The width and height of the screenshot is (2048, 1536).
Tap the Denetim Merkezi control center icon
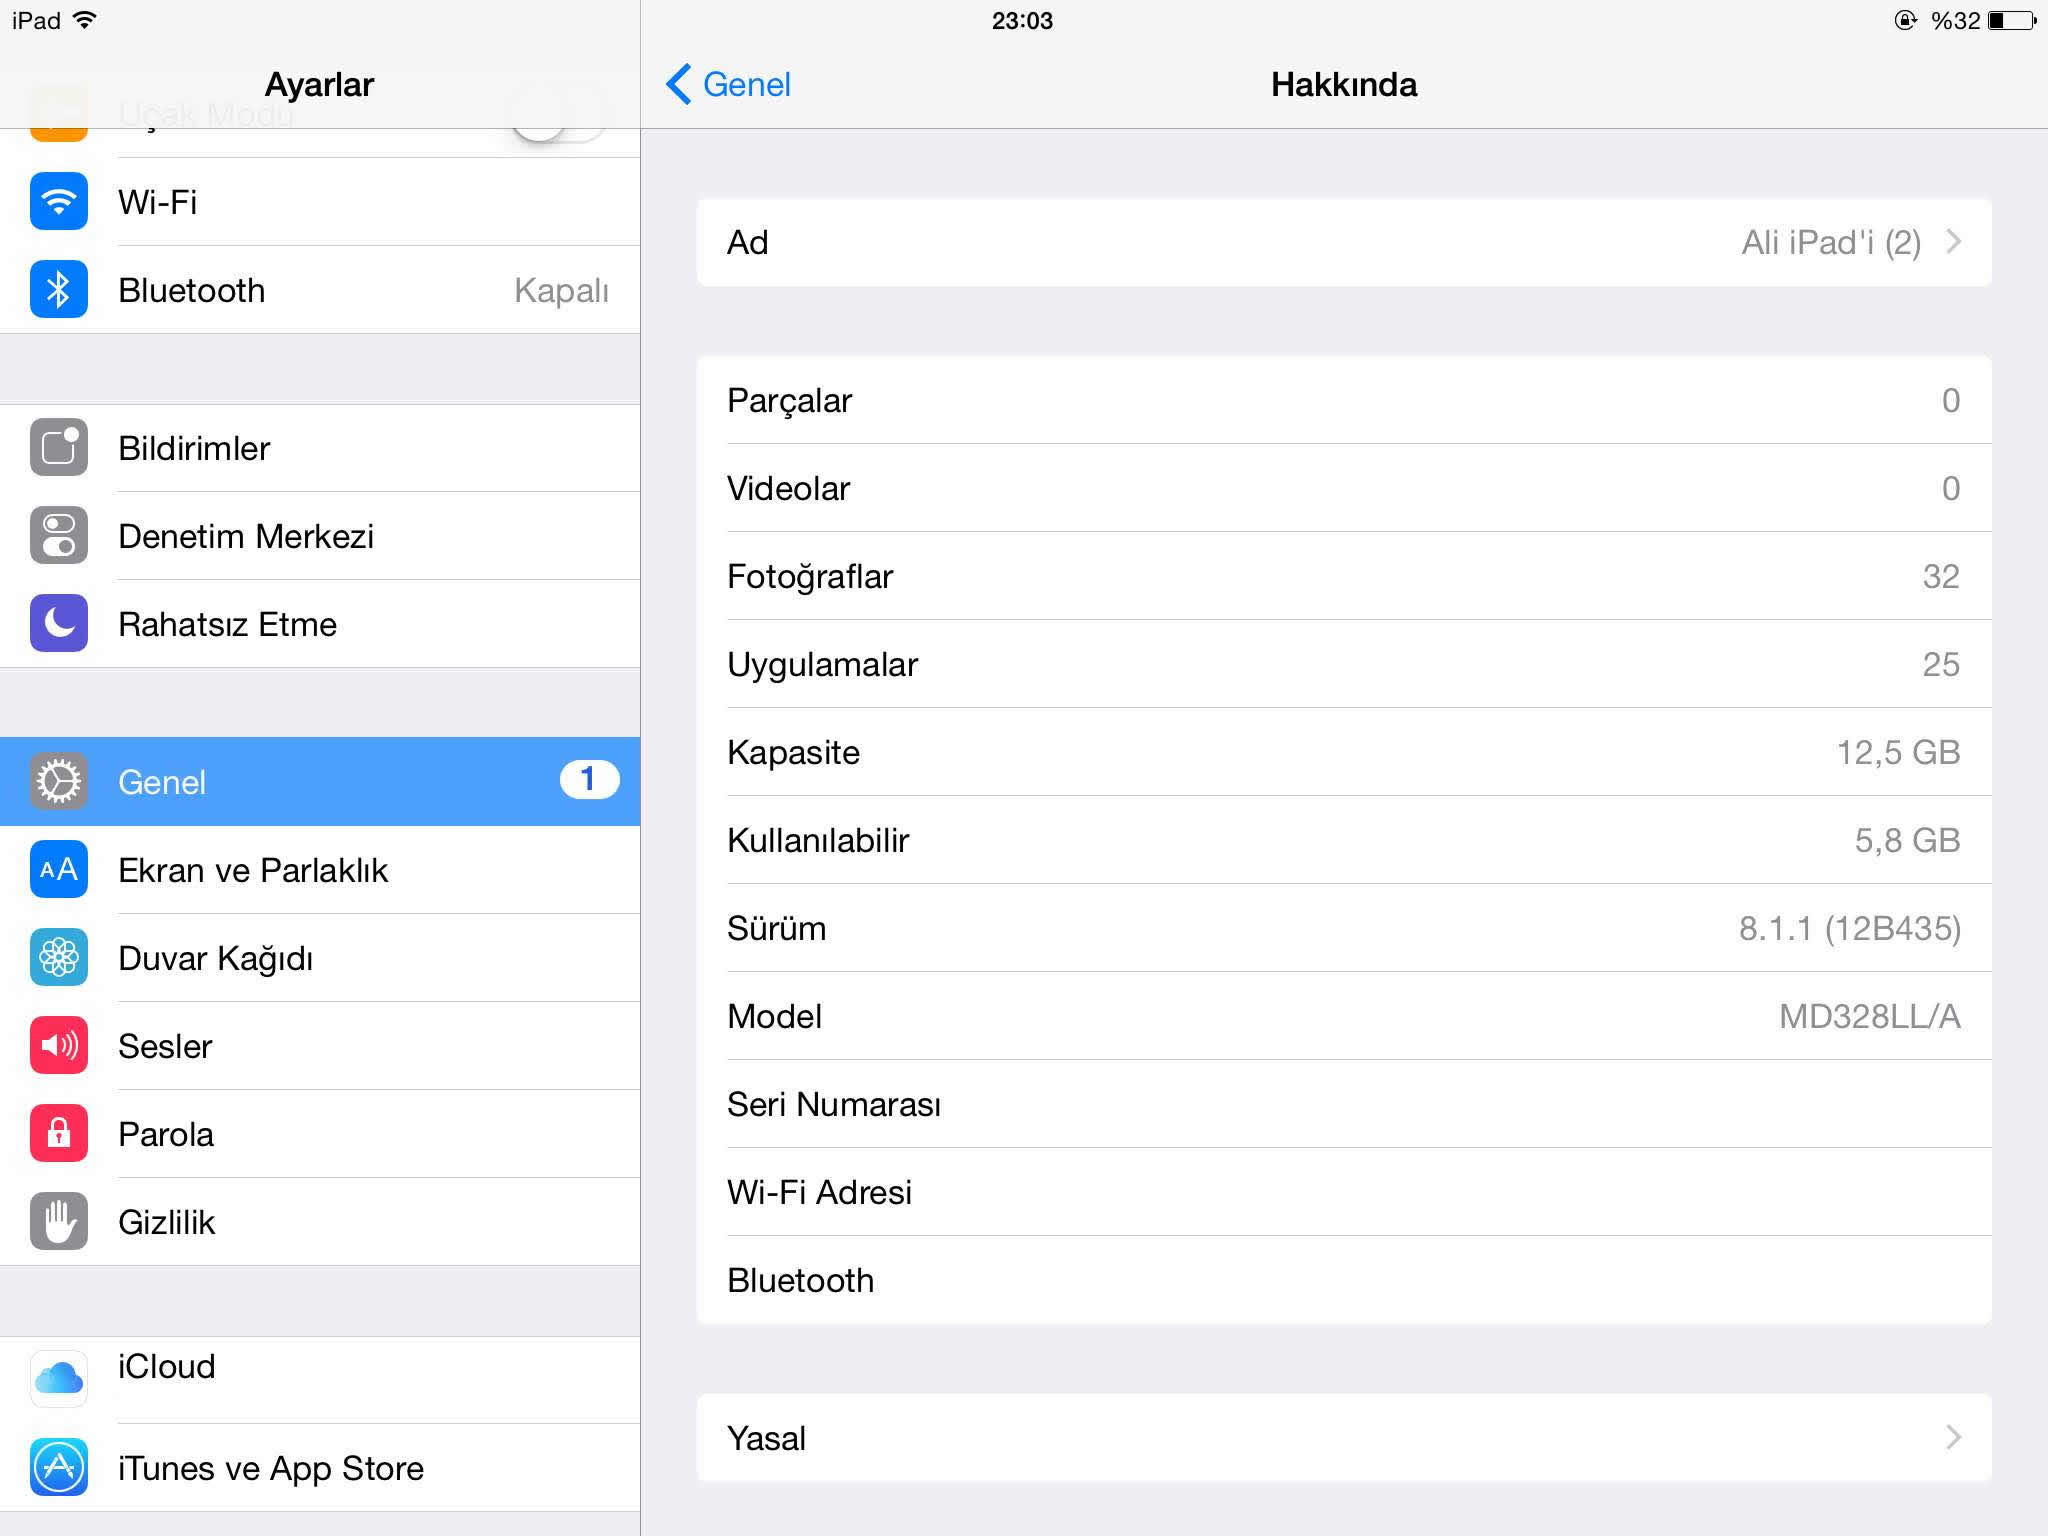point(59,536)
